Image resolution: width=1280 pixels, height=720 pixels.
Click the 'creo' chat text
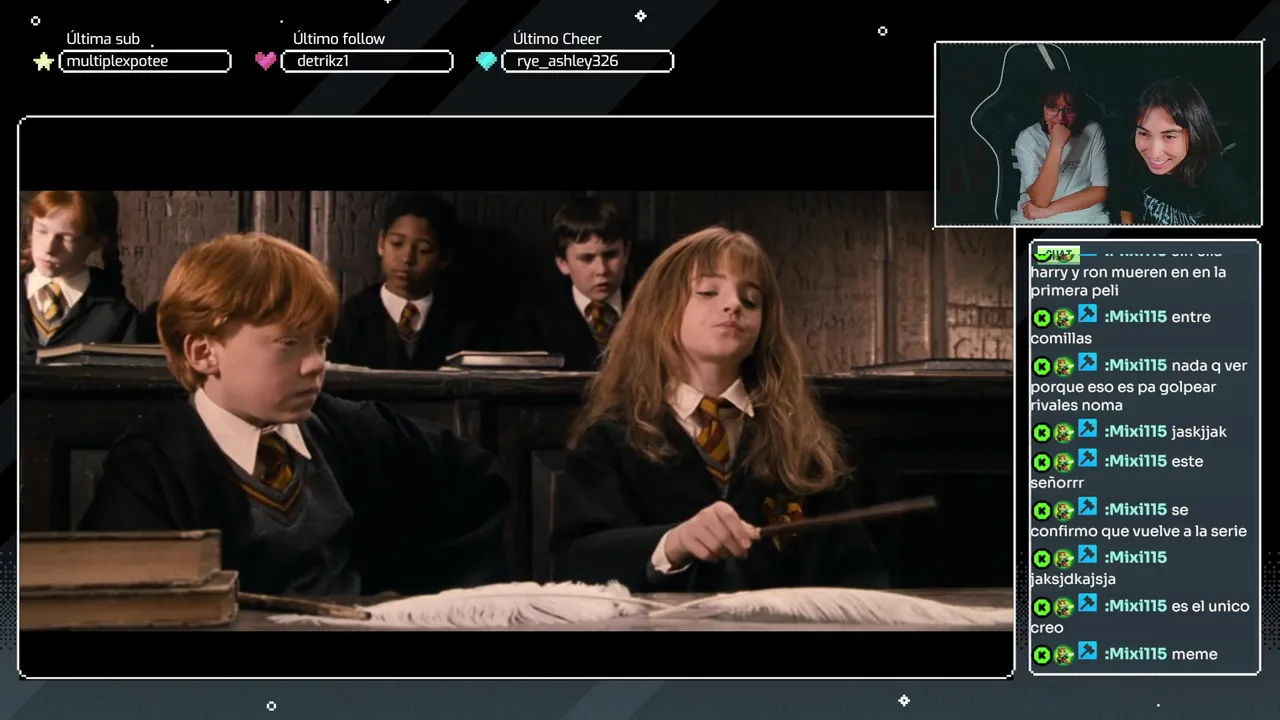click(1047, 628)
